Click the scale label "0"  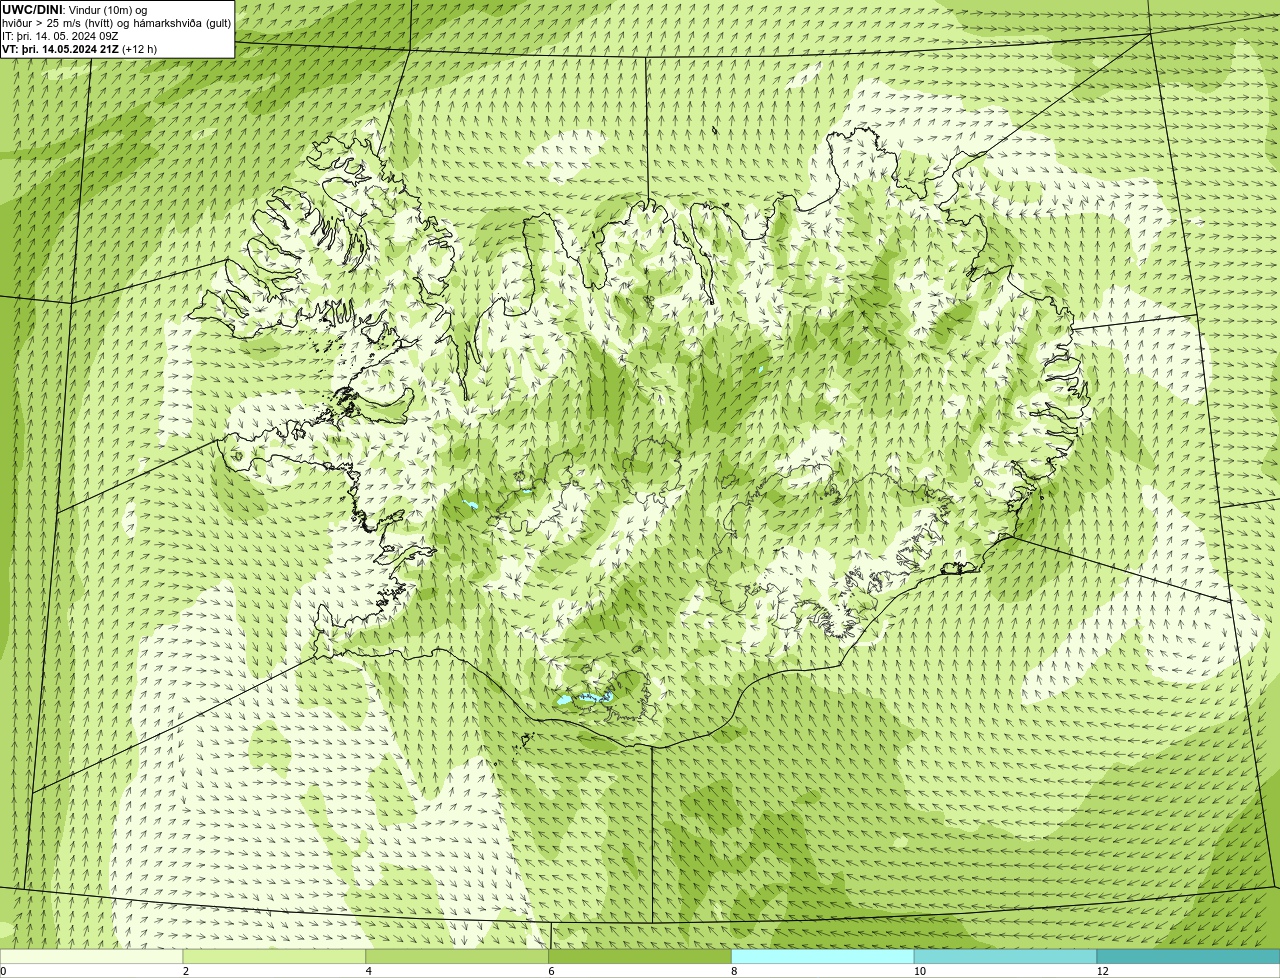point(3,971)
